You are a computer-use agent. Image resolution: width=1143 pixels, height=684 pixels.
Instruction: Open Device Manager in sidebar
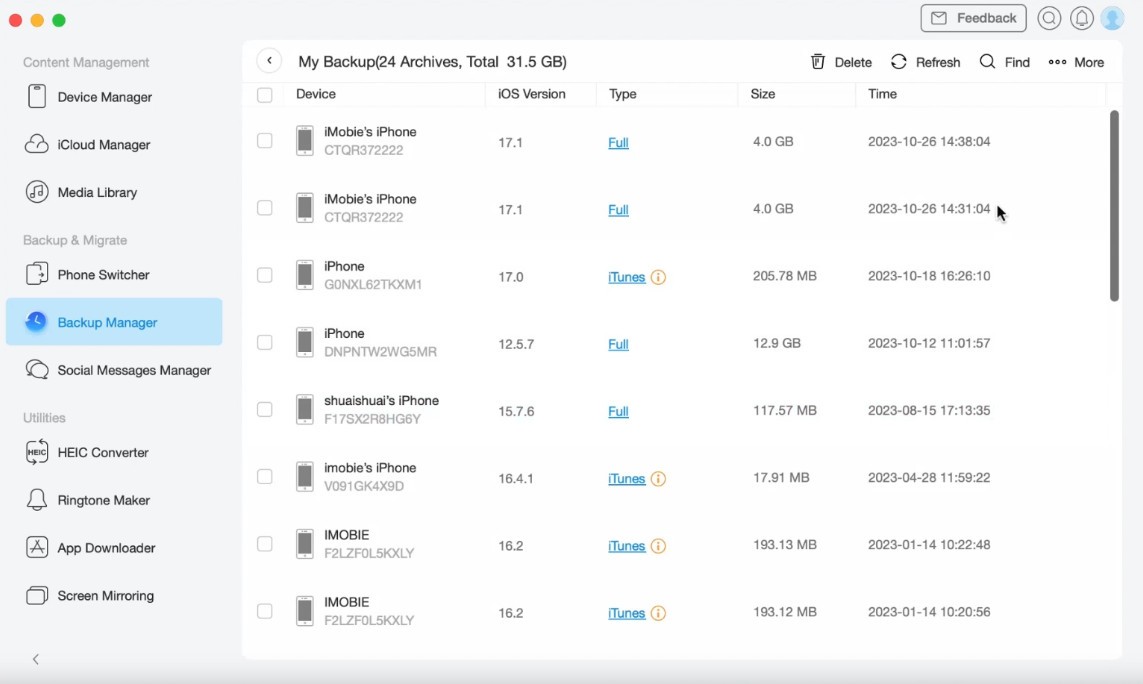point(104,97)
